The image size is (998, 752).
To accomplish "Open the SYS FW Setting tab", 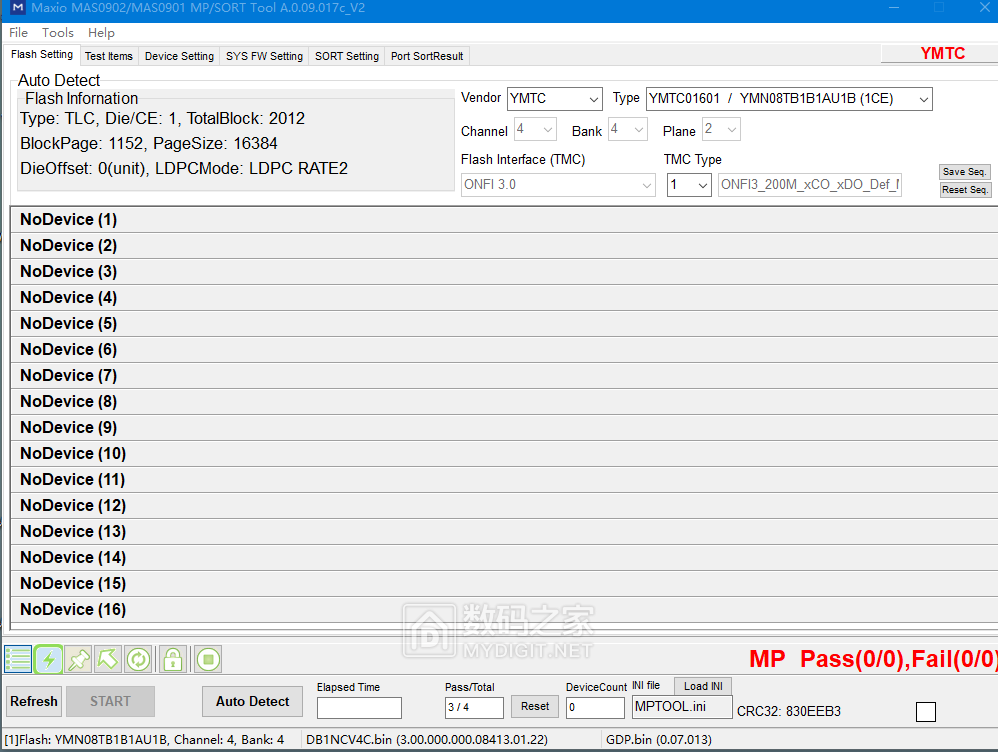I will coord(264,56).
